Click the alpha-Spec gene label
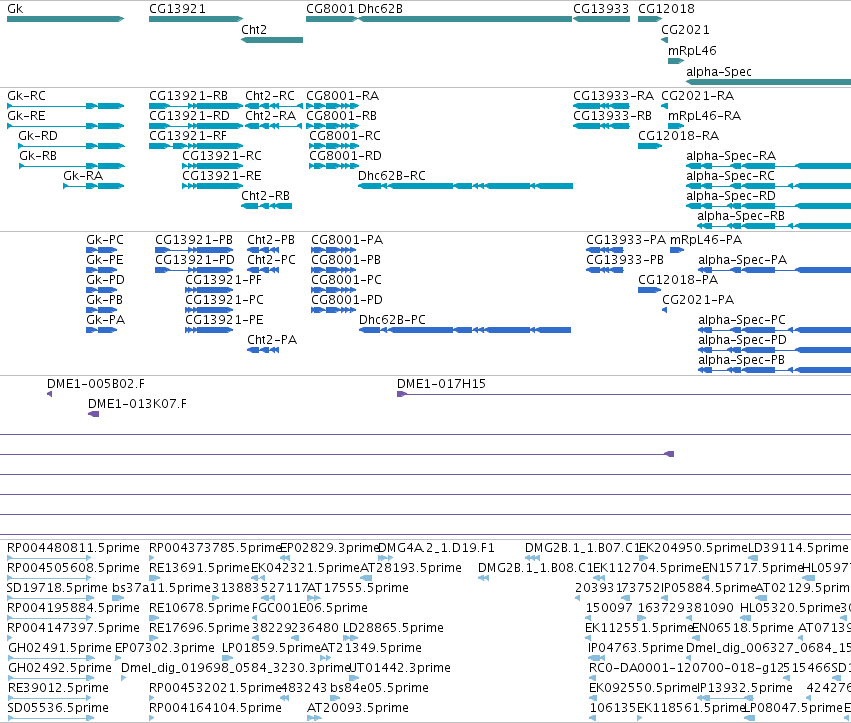The image size is (851, 723). pos(719,72)
